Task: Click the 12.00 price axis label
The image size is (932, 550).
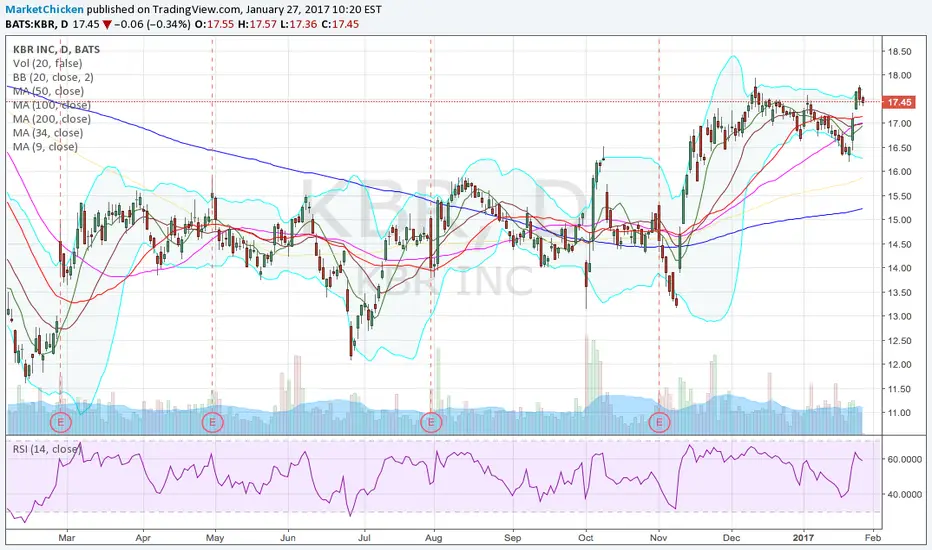Action: (x=899, y=364)
